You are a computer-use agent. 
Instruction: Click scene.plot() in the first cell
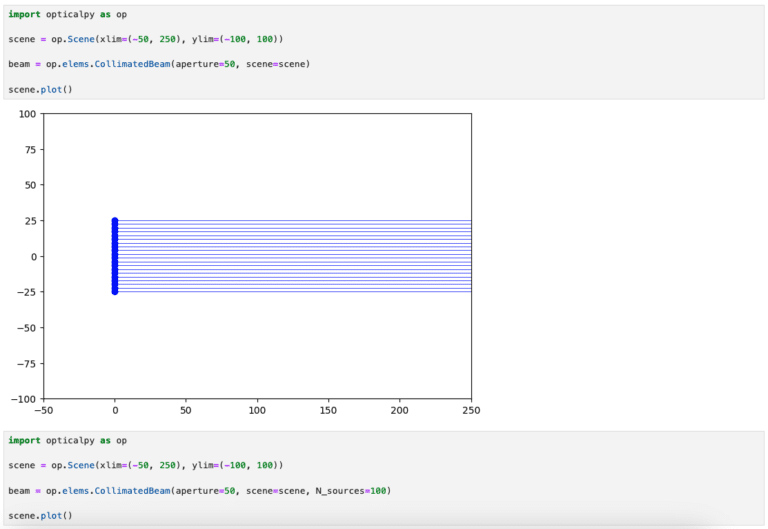click(40, 89)
